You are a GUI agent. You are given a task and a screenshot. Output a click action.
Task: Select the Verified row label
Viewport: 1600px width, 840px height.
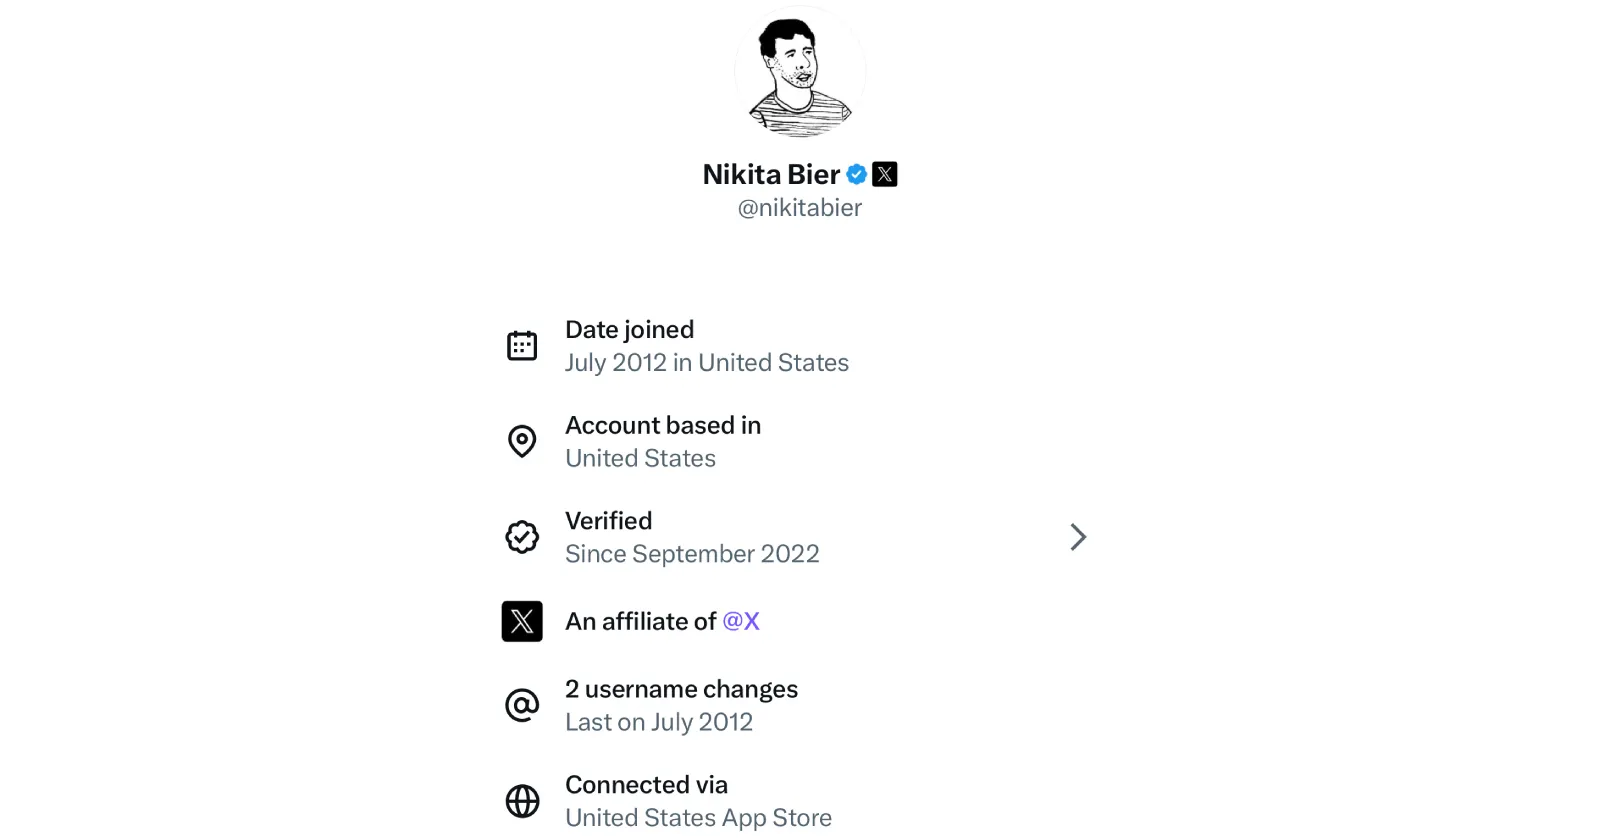click(x=608, y=521)
